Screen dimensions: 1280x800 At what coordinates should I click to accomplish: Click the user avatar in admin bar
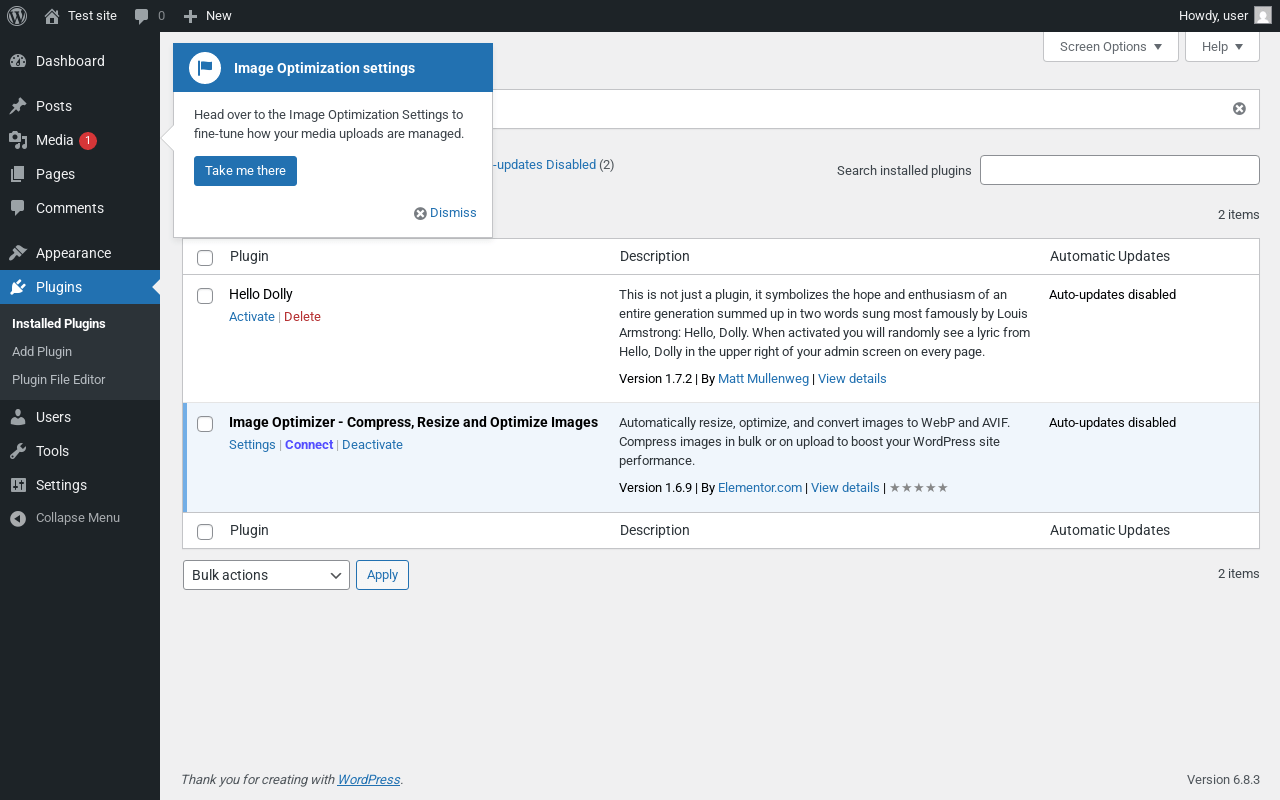pos(1263,16)
